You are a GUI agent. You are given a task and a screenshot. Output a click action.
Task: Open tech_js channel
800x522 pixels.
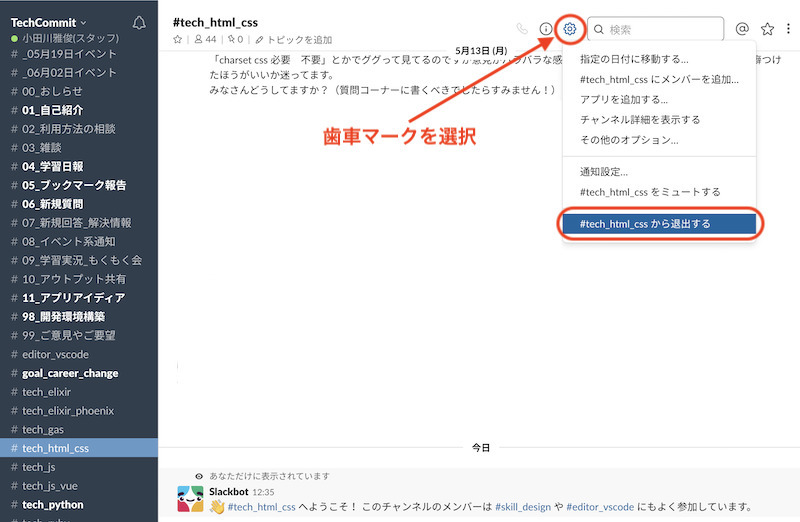(x=79, y=467)
